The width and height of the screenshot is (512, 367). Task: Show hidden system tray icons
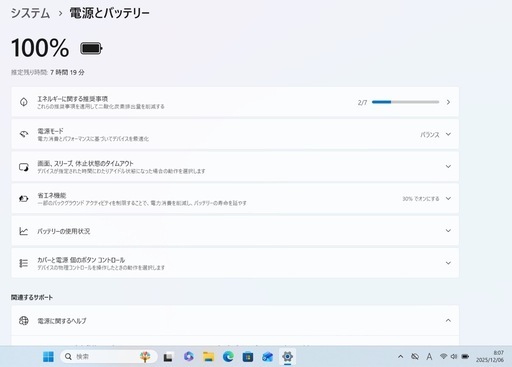(401, 357)
